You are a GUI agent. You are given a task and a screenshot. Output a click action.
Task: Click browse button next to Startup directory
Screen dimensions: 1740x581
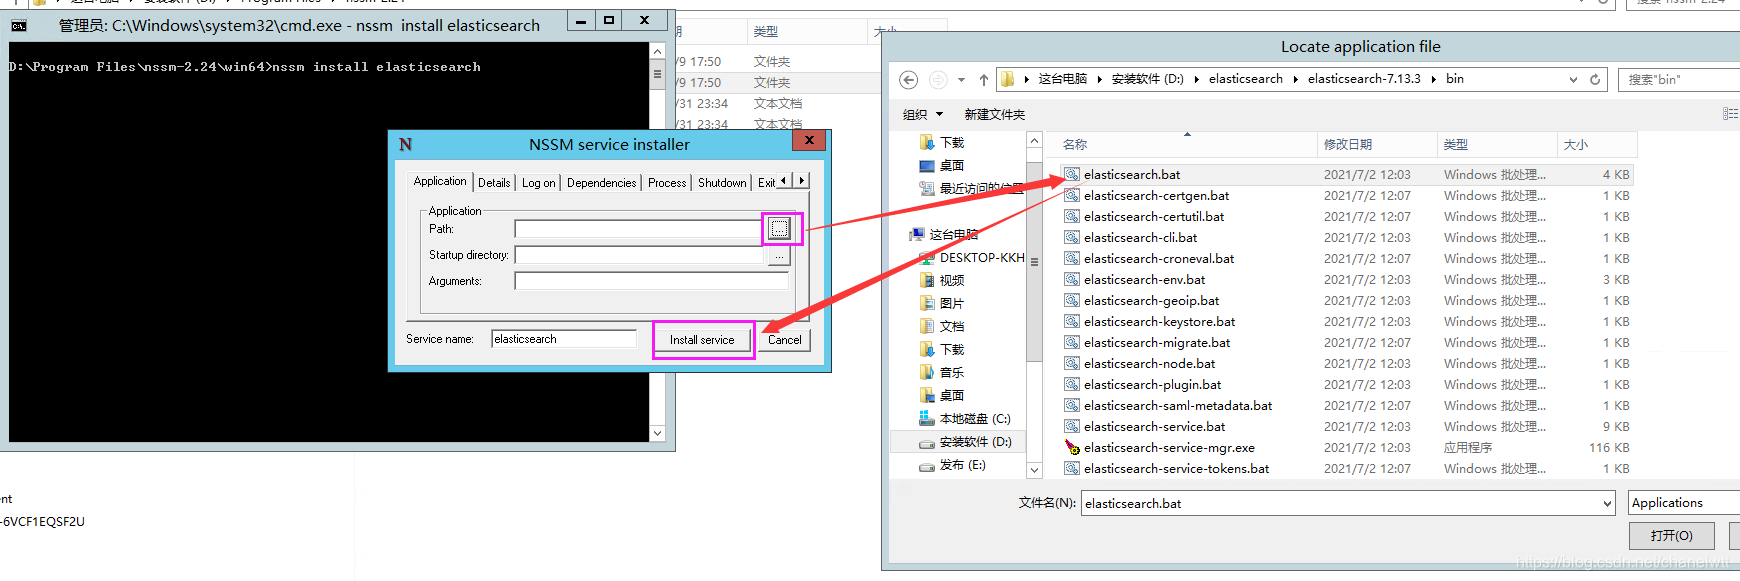(x=779, y=256)
